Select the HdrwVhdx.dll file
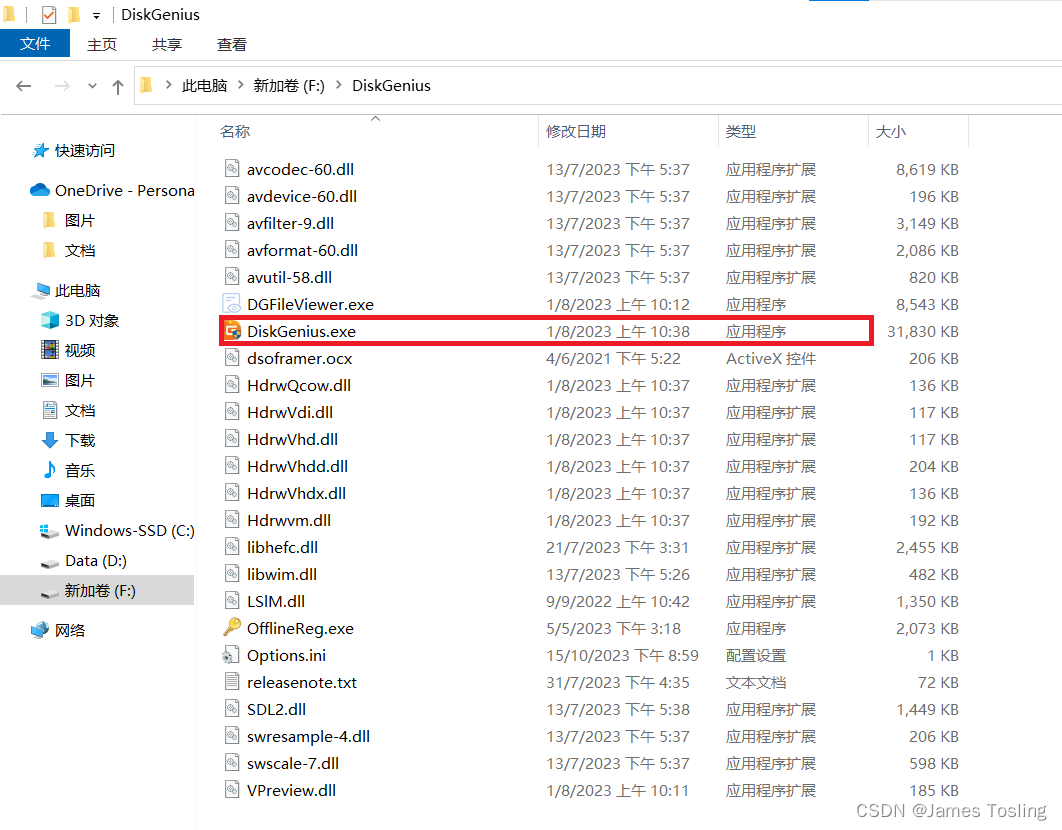The image size is (1062, 830). tap(296, 494)
